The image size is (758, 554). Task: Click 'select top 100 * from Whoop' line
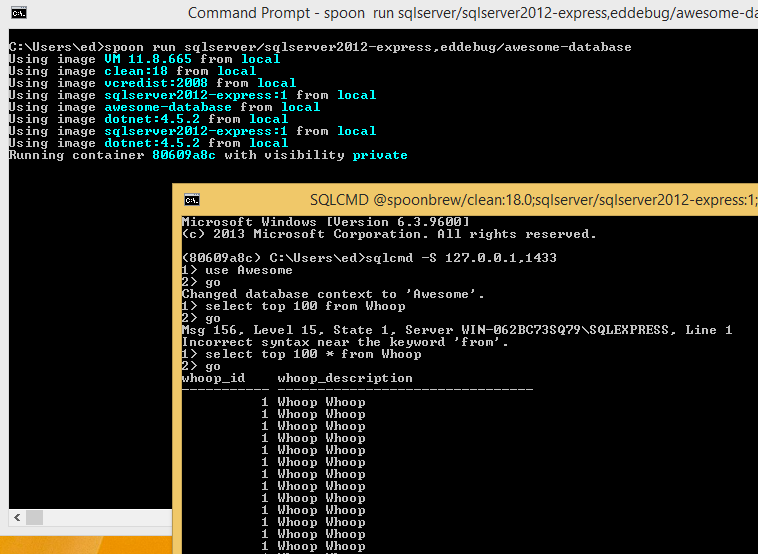pos(301,354)
